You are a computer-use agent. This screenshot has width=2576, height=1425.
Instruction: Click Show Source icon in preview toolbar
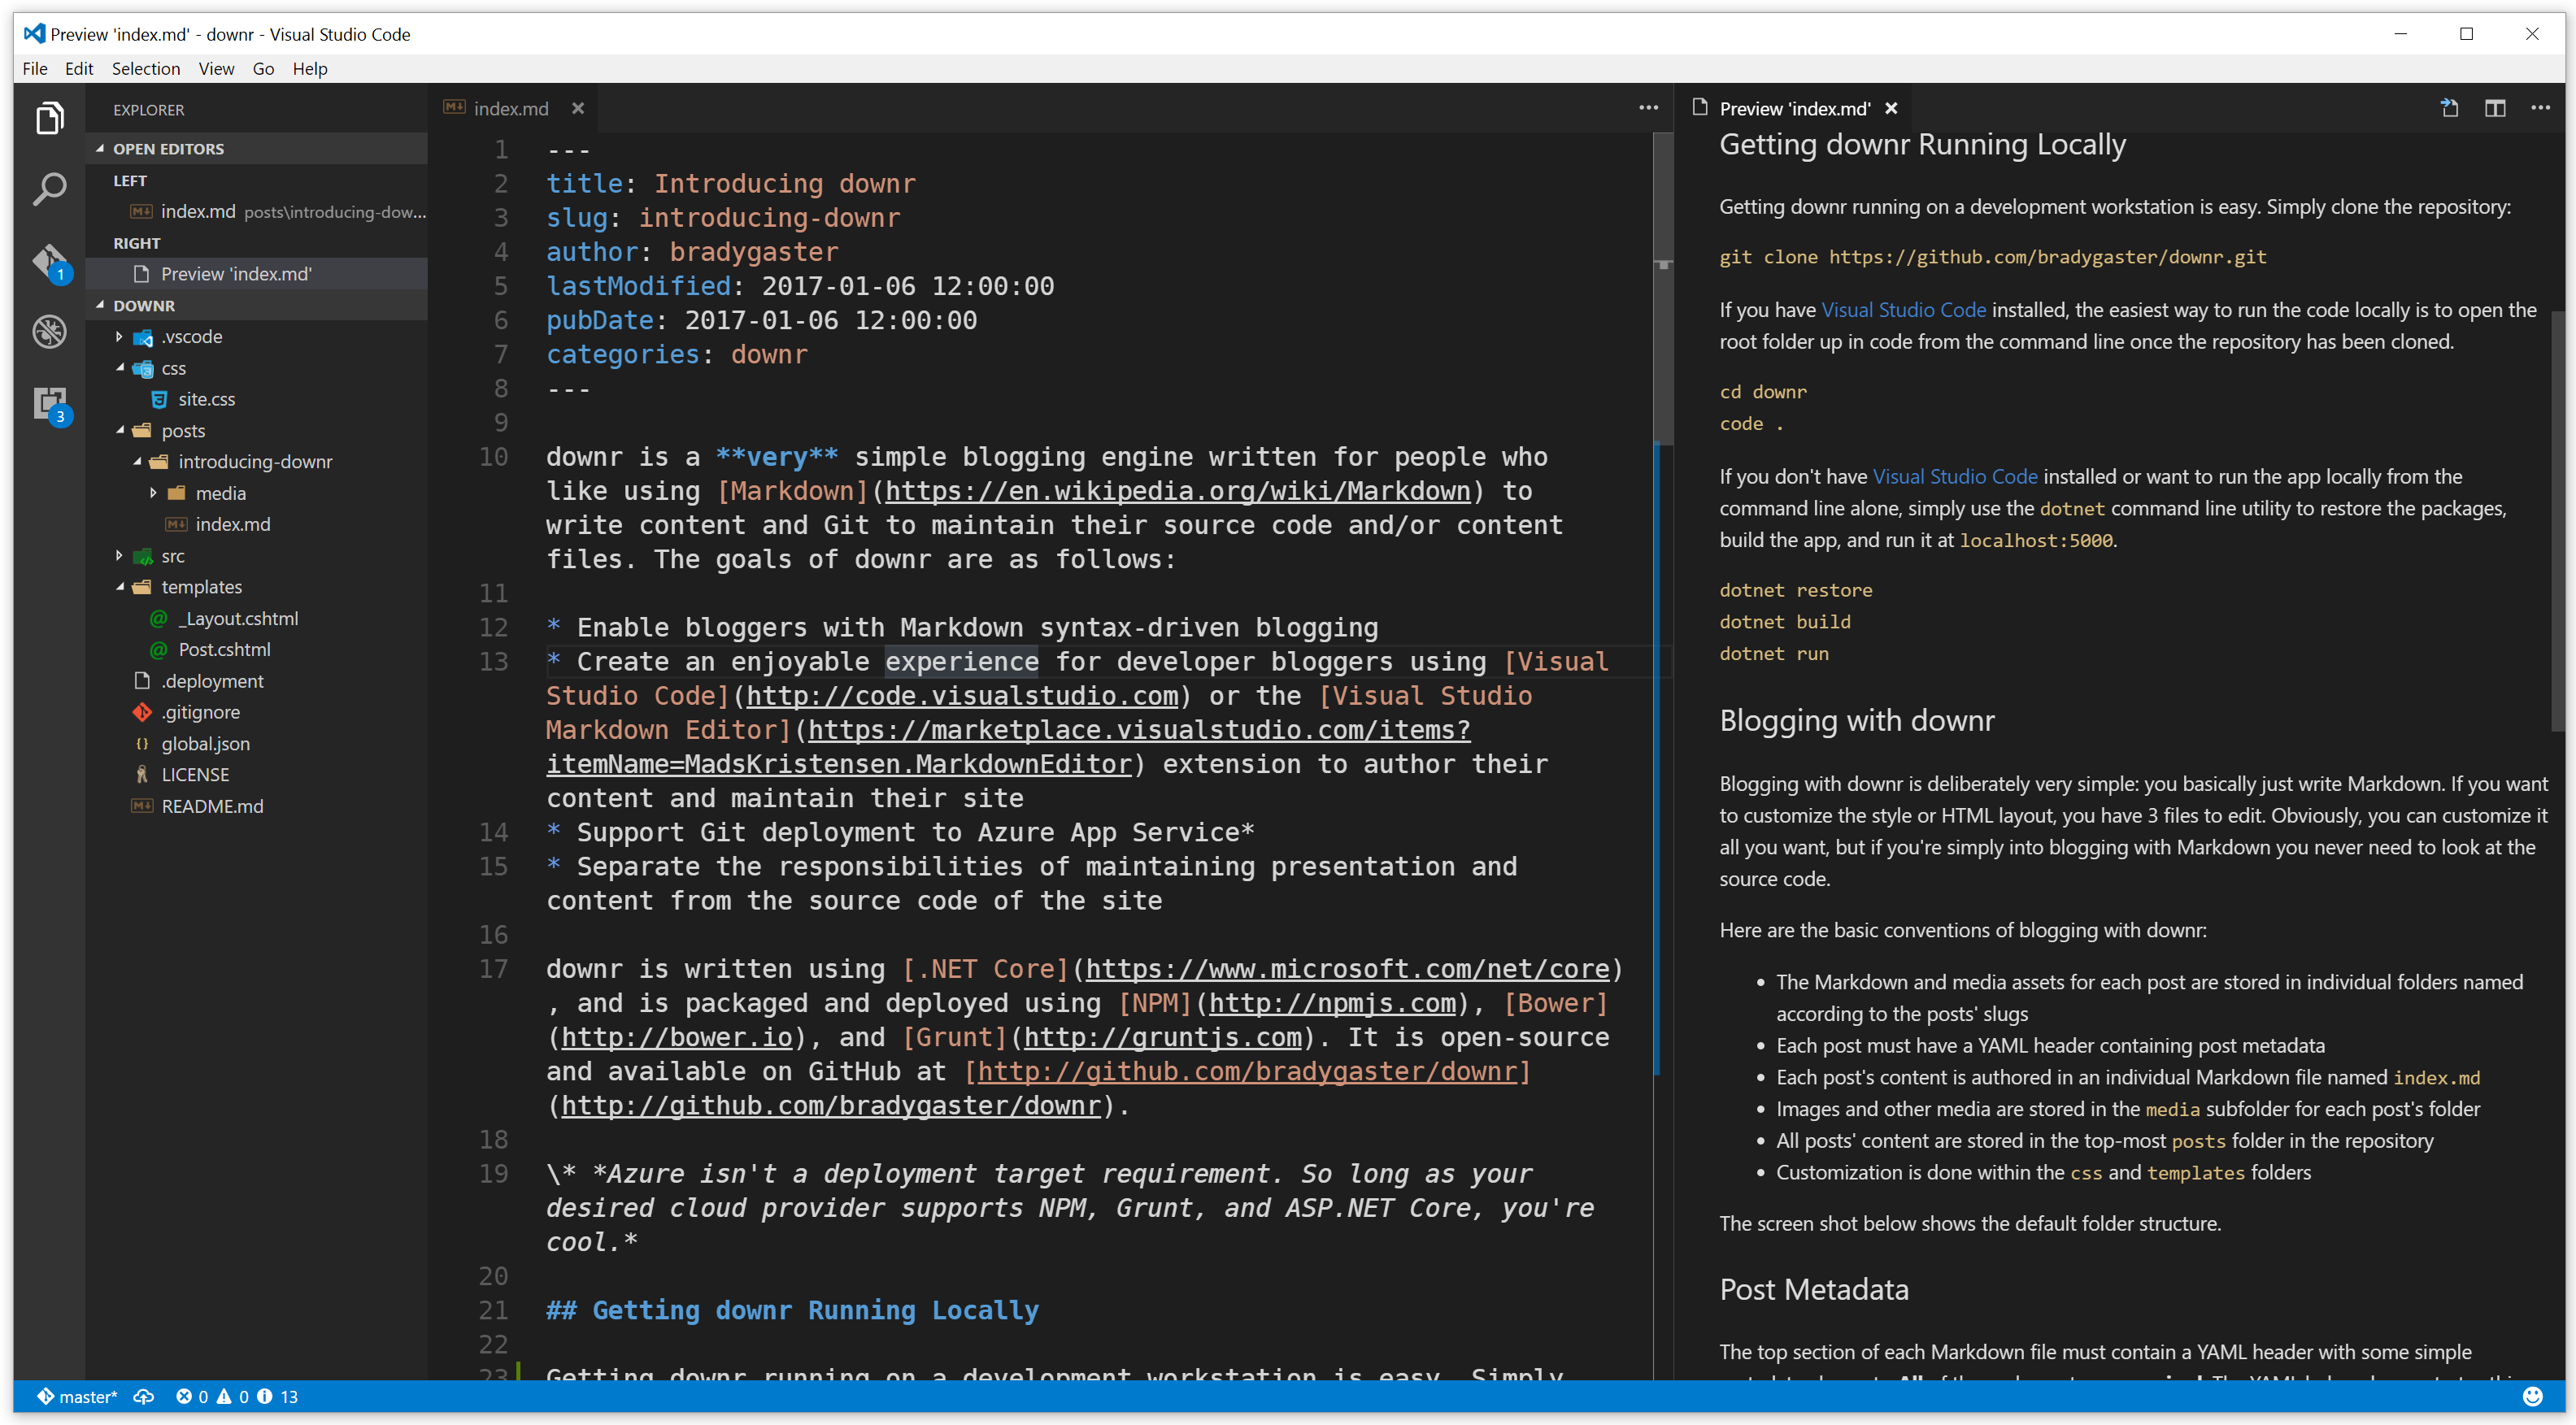(x=2449, y=108)
